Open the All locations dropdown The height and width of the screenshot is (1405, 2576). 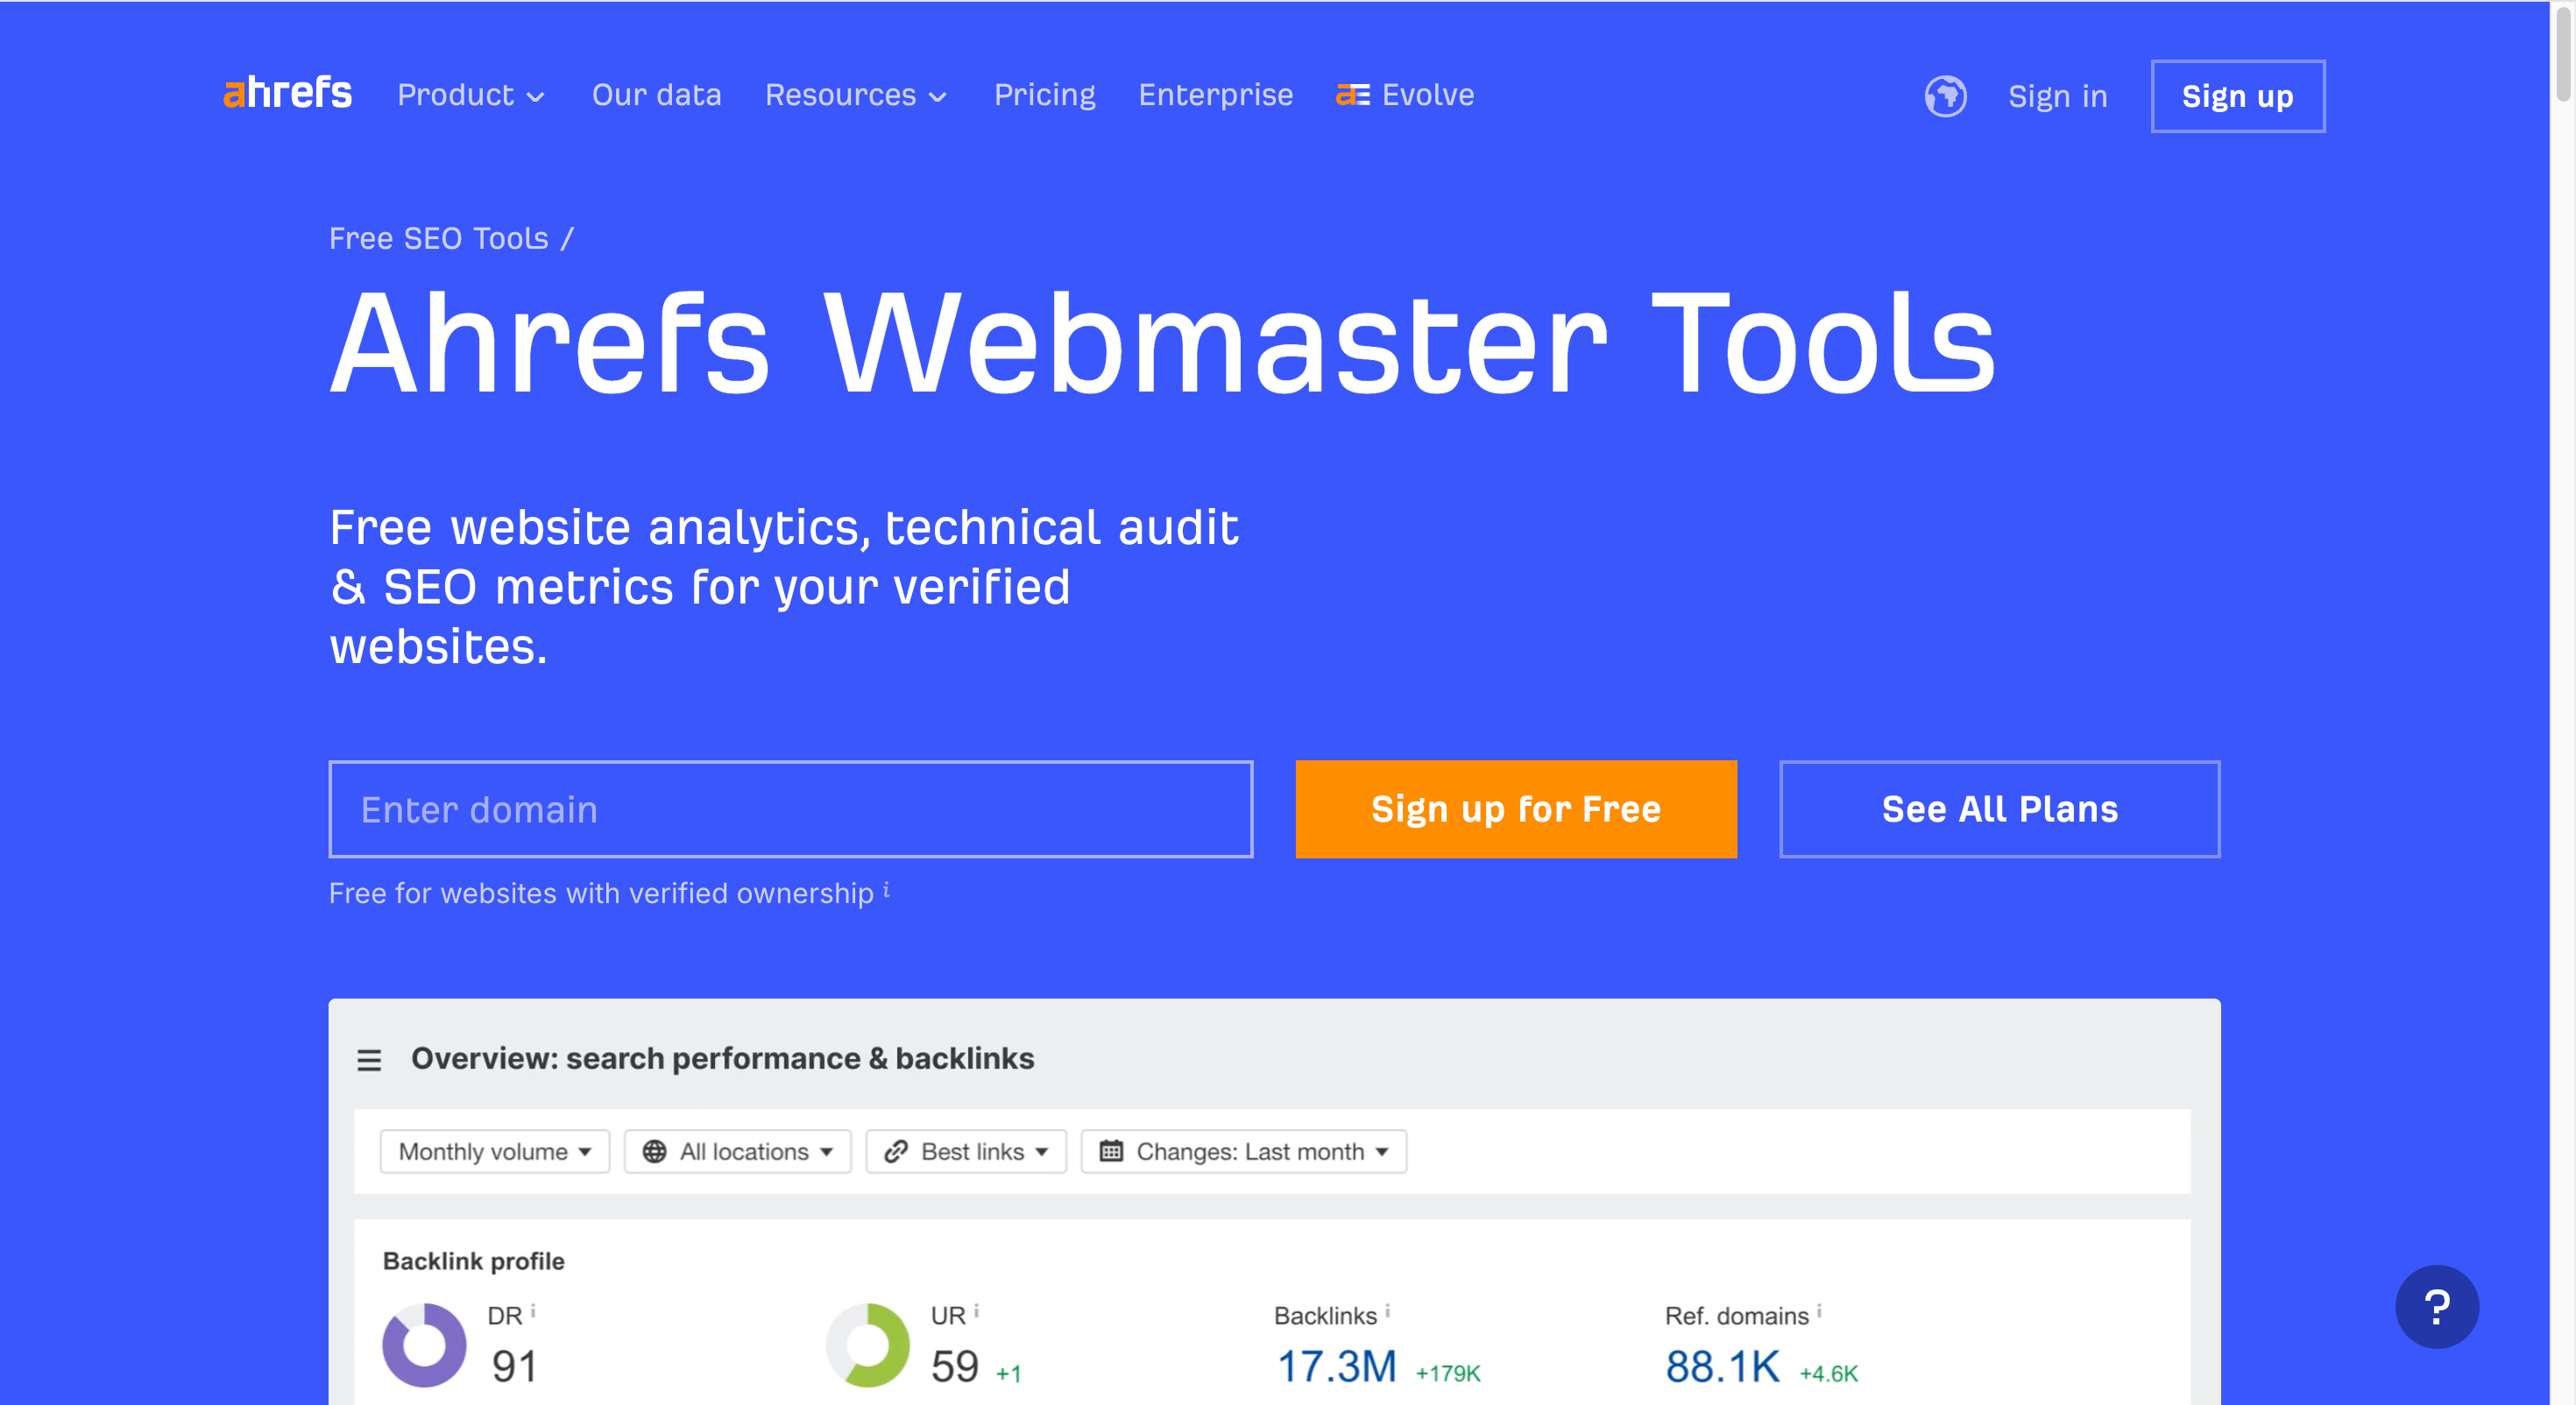pyautogui.click(x=737, y=1151)
